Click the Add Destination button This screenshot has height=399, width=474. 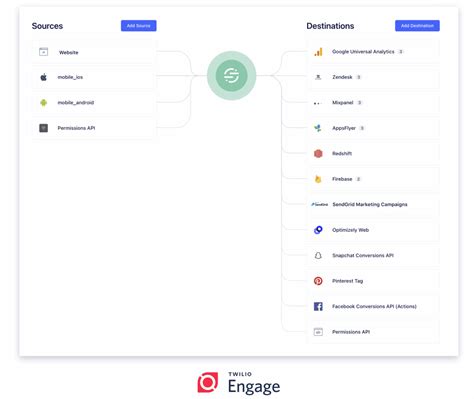click(417, 26)
